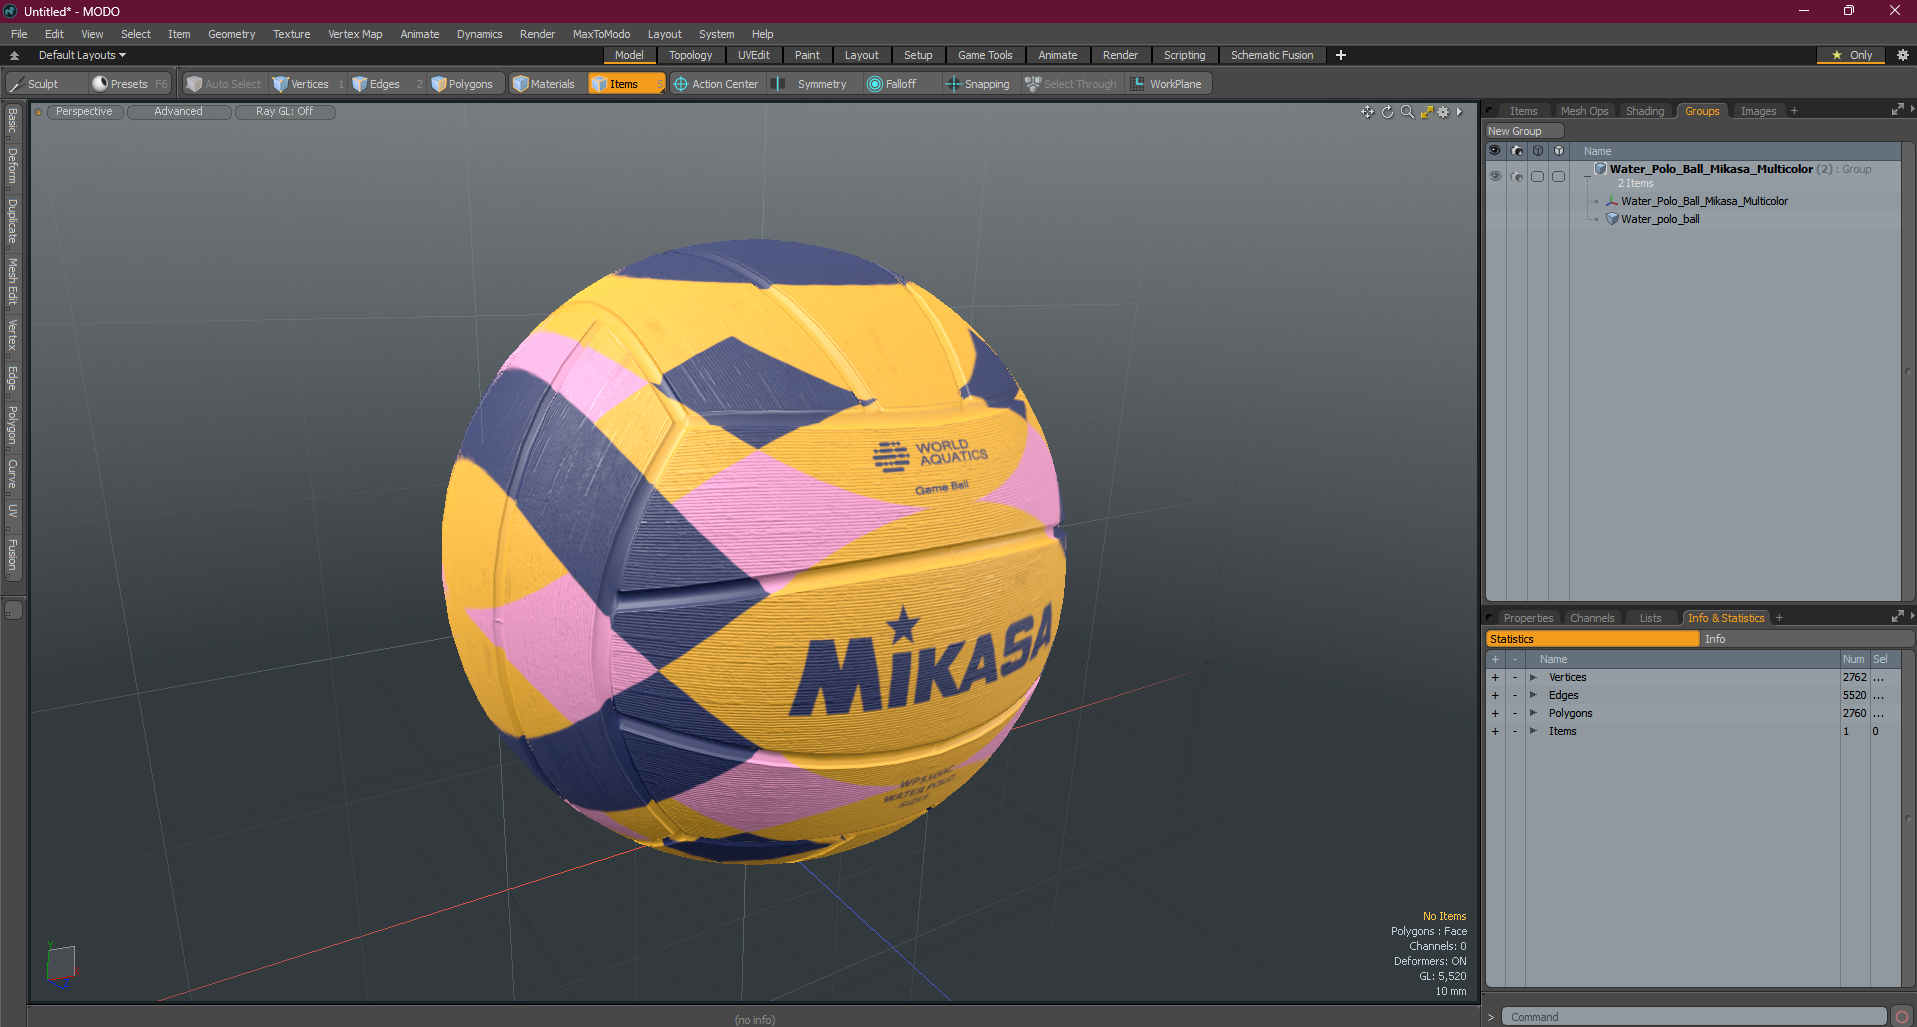Expand the Edges statistics row
1917x1027 pixels.
click(x=1533, y=695)
